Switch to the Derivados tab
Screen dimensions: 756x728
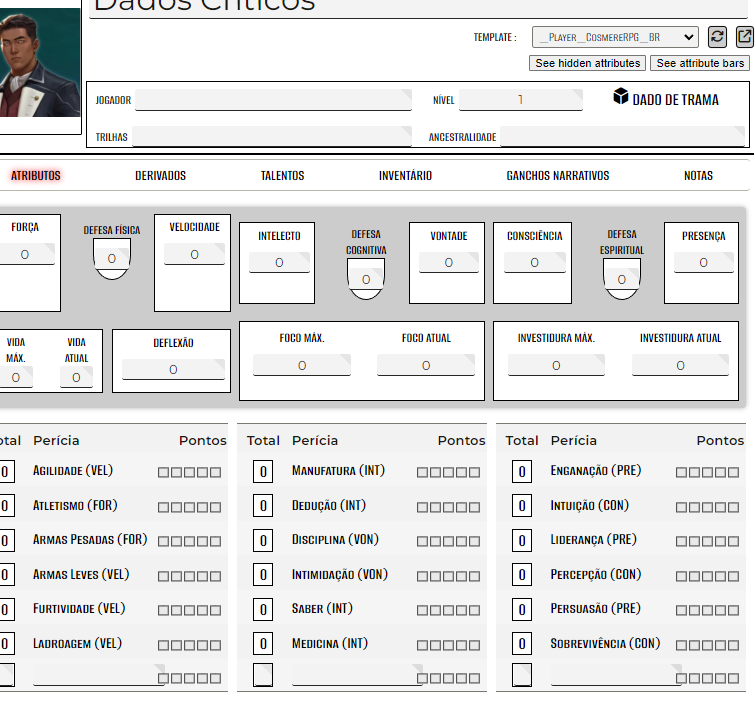pyautogui.click(x=160, y=175)
